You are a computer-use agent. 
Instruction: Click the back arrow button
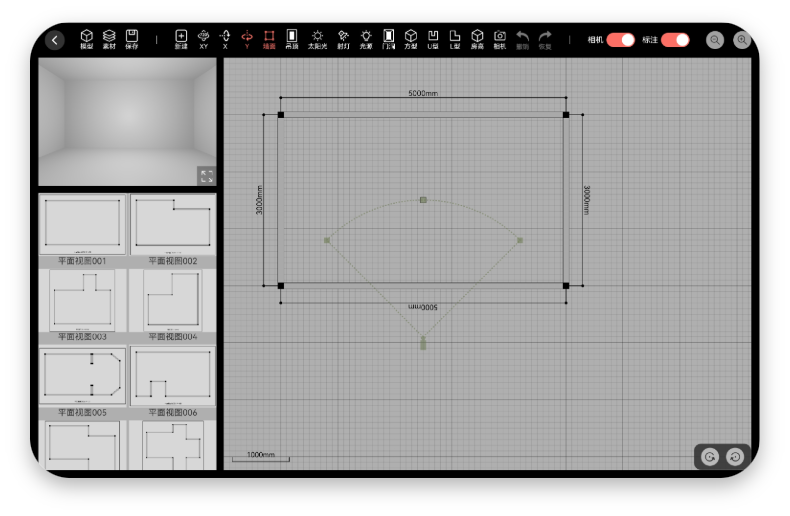pyautogui.click(x=55, y=40)
